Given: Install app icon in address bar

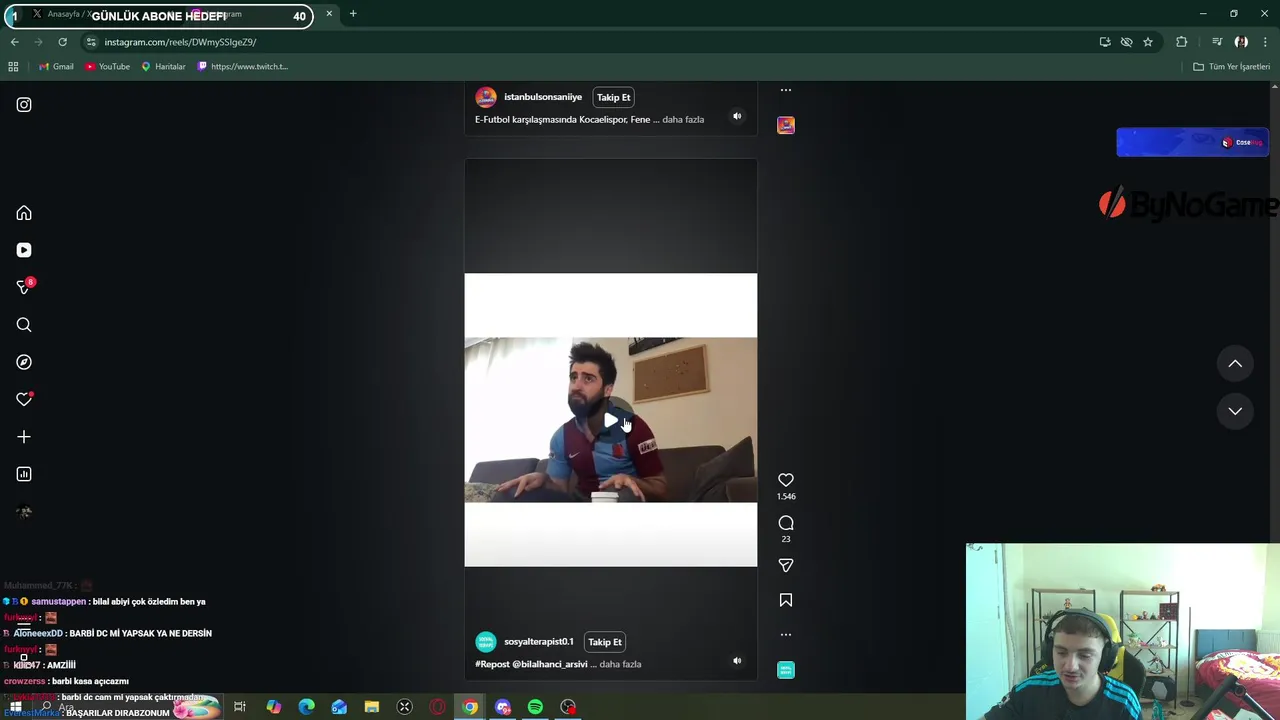Looking at the screenshot, I should pyautogui.click(x=1105, y=42).
